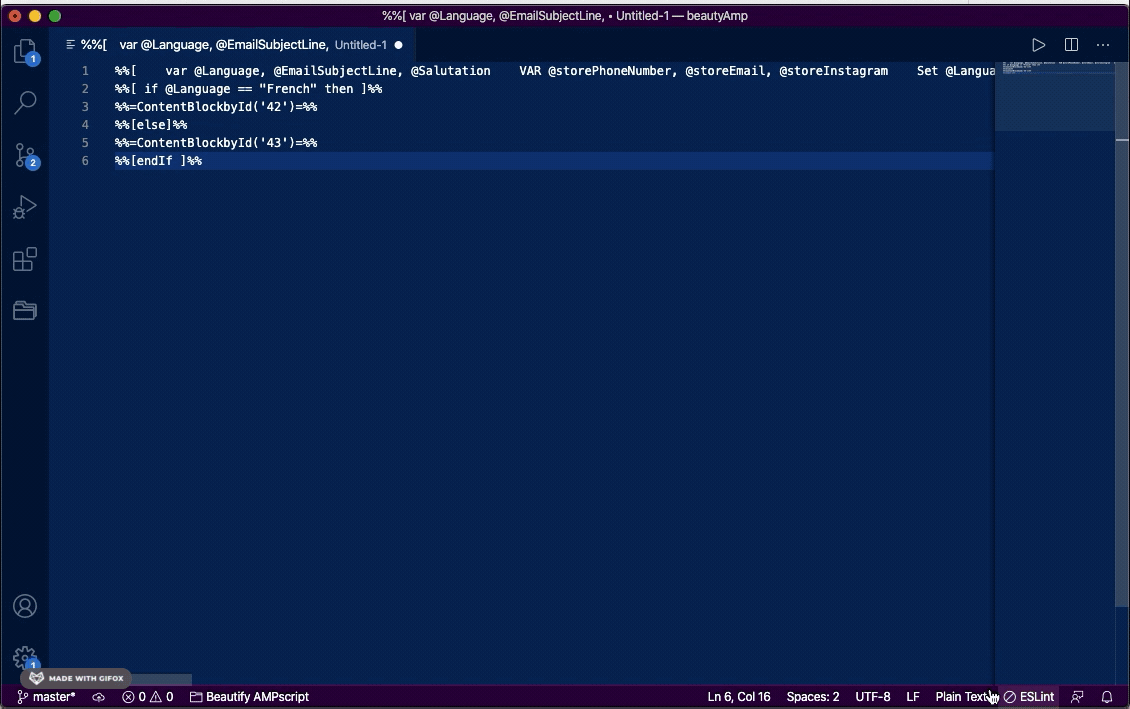Select language mode Plain Text
The height and width of the screenshot is (709, 1130).
pos(962,697)
